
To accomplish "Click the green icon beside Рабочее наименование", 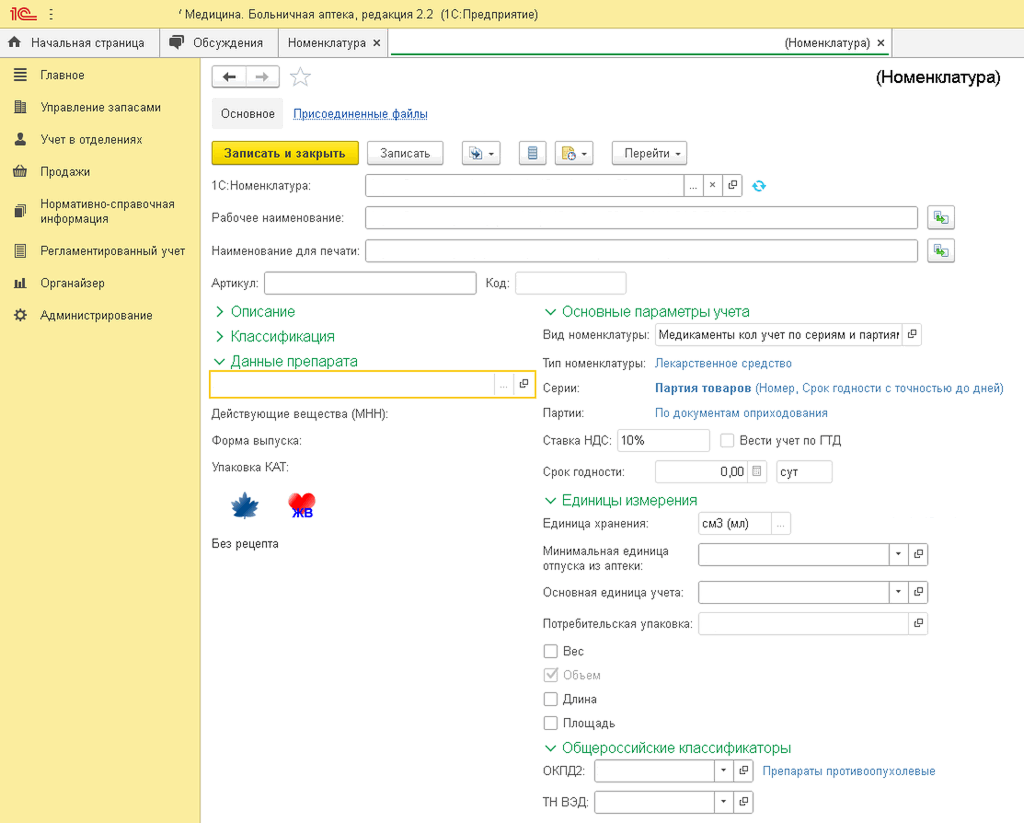I will point(940,218).
